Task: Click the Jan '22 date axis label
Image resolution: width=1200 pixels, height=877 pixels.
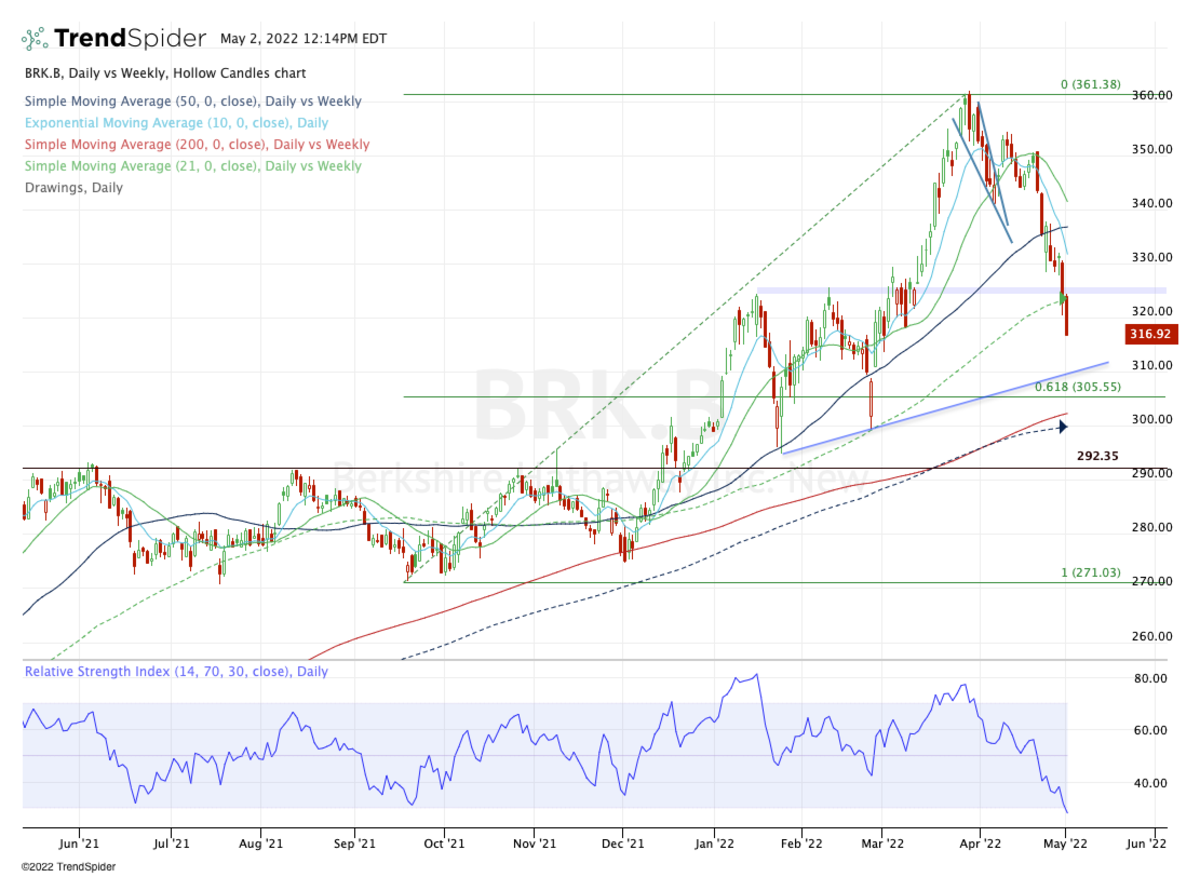Action: [x=715, y=844]
